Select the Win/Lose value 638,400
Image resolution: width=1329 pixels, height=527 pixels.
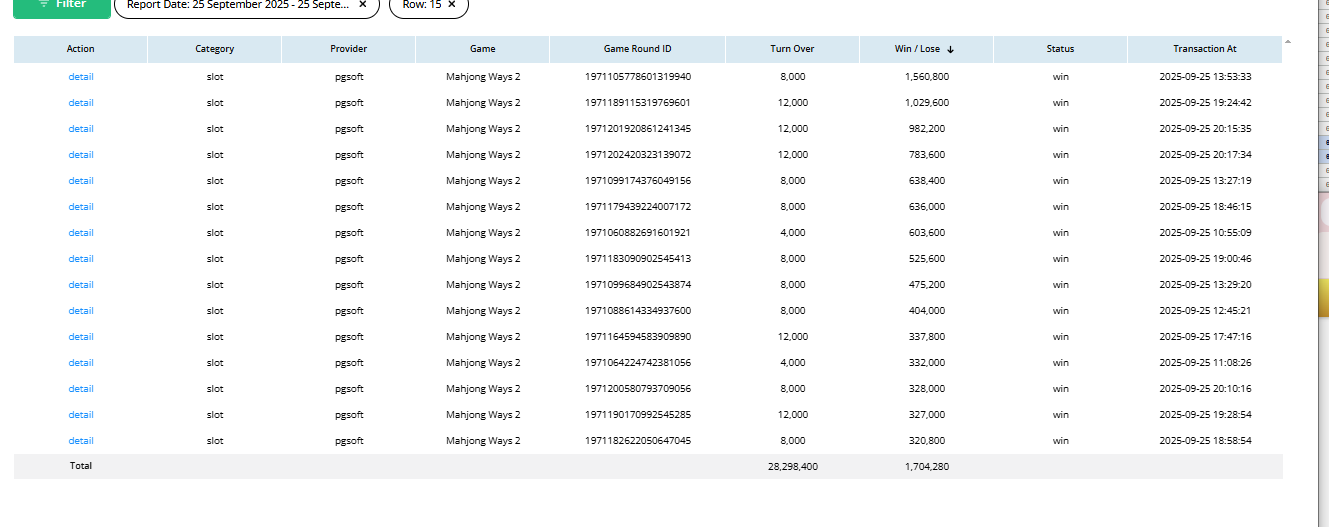927,180
